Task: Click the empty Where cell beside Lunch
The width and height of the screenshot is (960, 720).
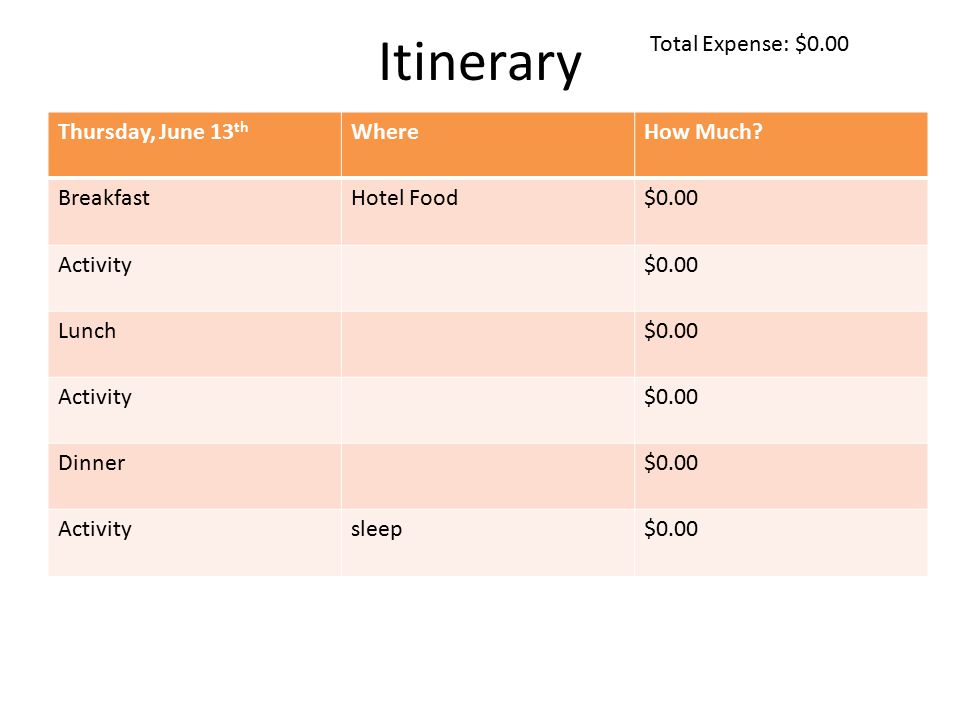Action: click(488, 344)
